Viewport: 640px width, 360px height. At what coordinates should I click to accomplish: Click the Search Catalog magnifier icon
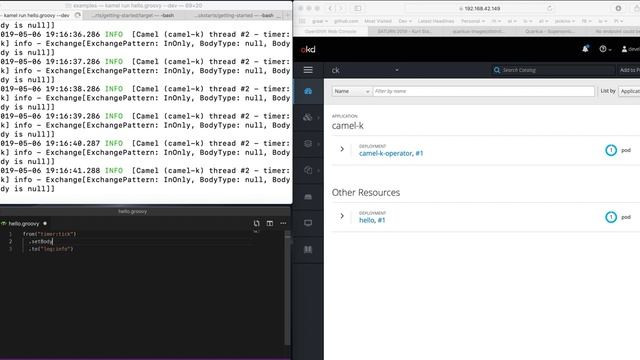pyautogui.click(x=497, y=70)
